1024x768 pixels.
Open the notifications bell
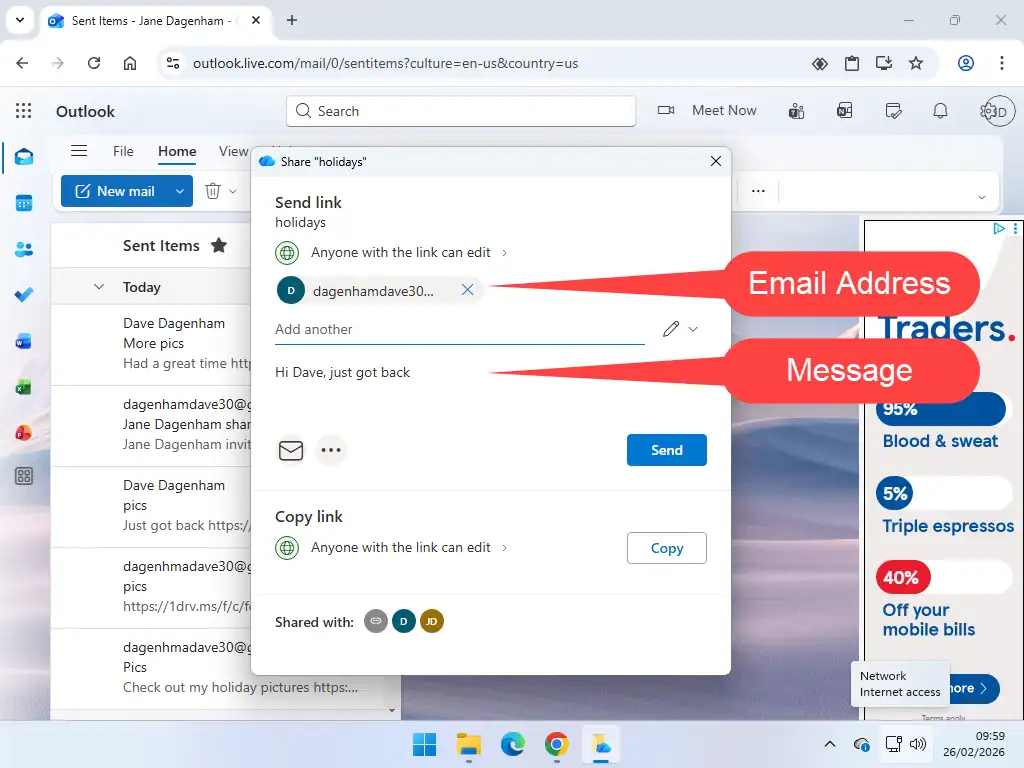[x=940, y=110]
